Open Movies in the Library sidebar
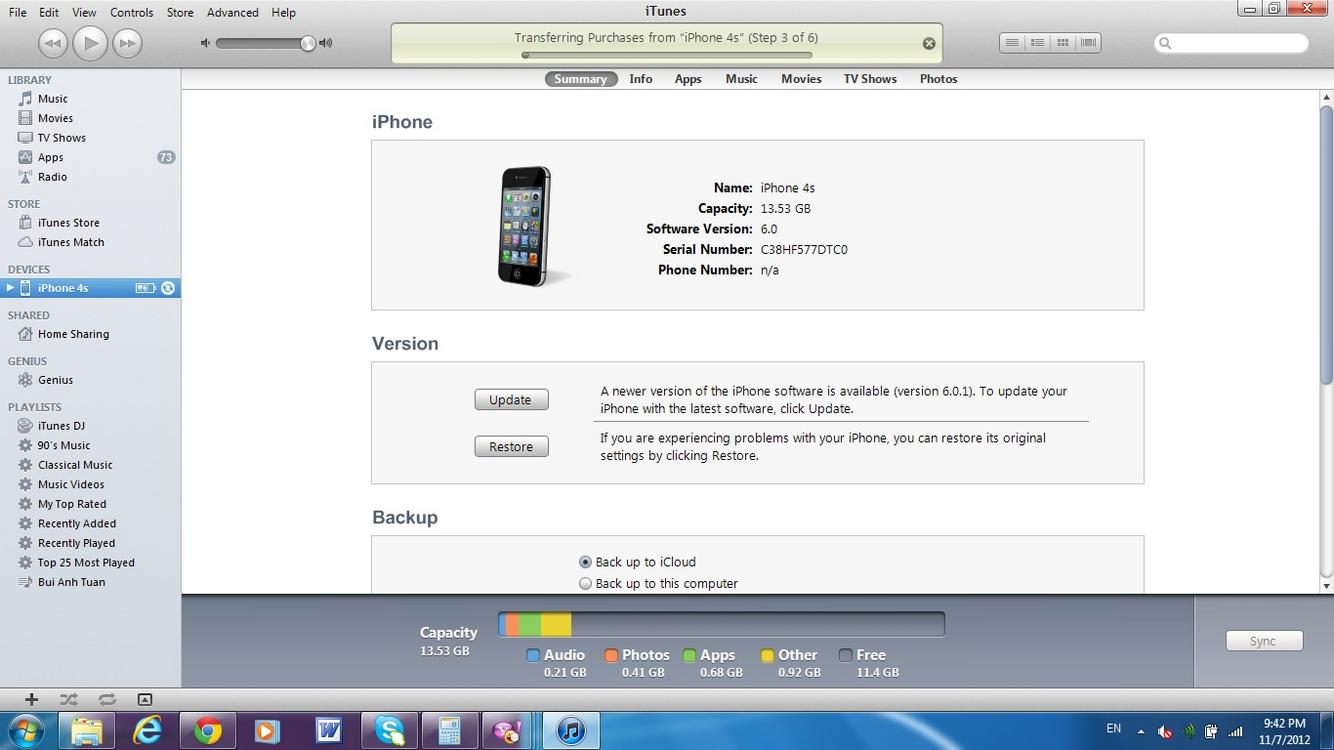This screenshot has height=750, width=1334. point(55,118)
